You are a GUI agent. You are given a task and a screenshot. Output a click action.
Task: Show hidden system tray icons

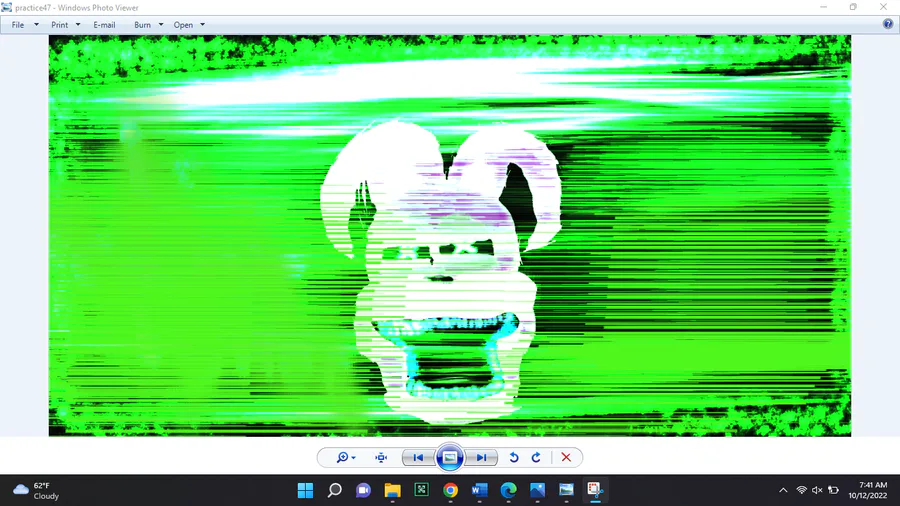point(783,490)
